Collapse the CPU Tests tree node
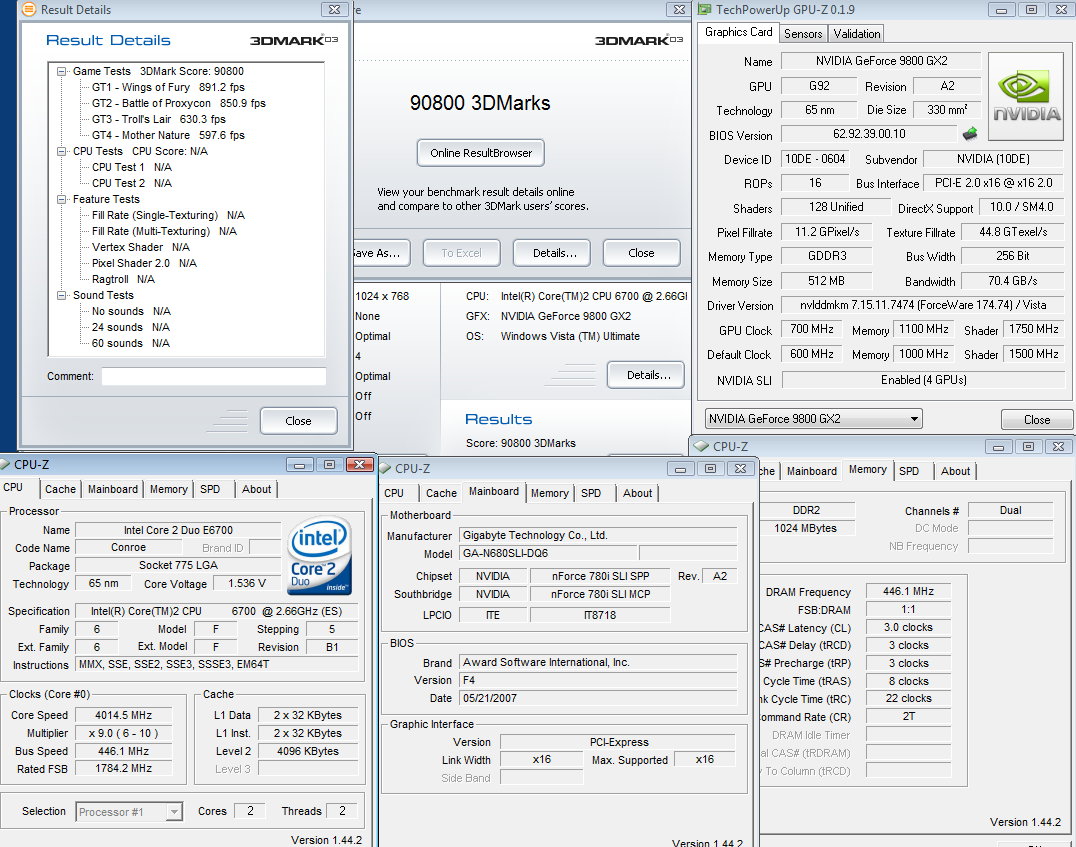 click(62, 151)
